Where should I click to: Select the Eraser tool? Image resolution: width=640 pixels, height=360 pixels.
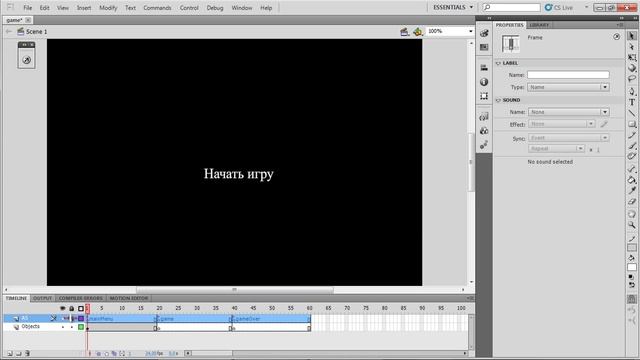tap(631, 201)
